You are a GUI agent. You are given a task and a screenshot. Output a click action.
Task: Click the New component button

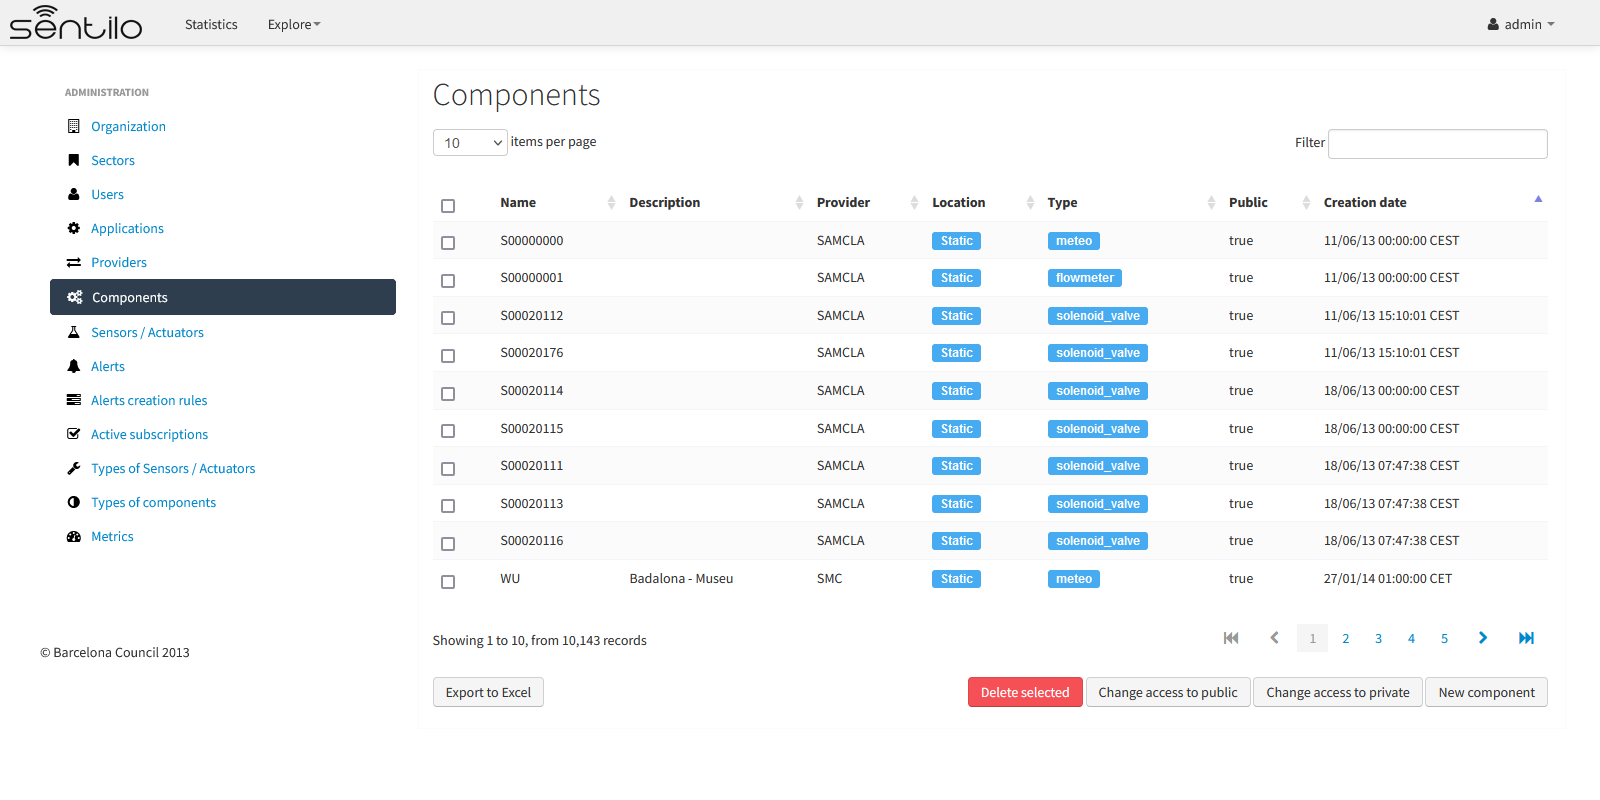1487,692
